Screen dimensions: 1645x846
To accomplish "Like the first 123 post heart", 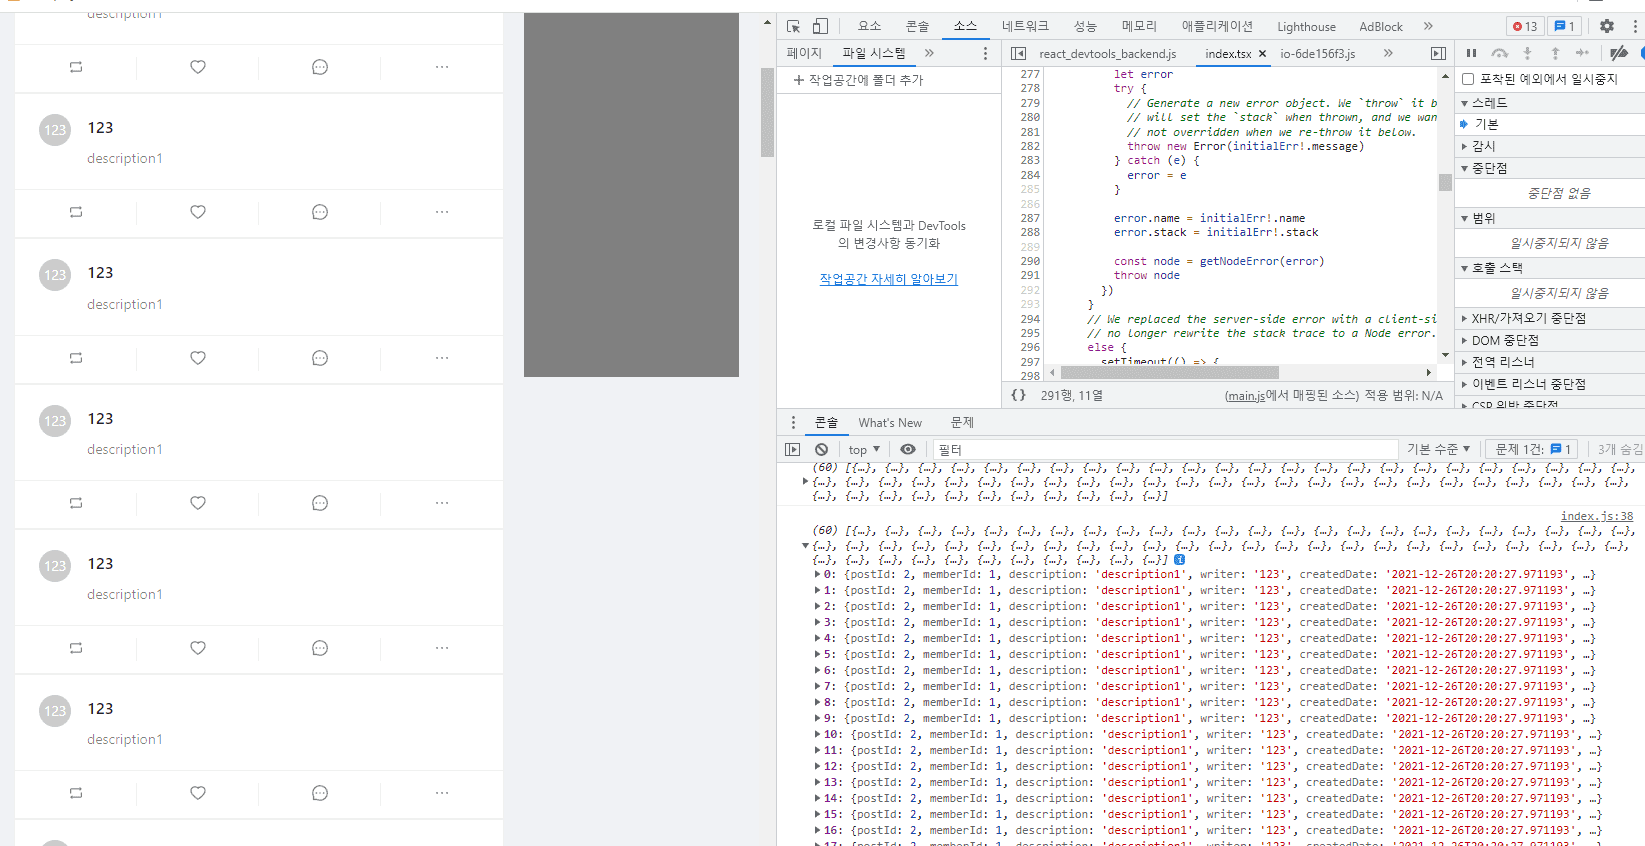I will [x=198, y=212].
